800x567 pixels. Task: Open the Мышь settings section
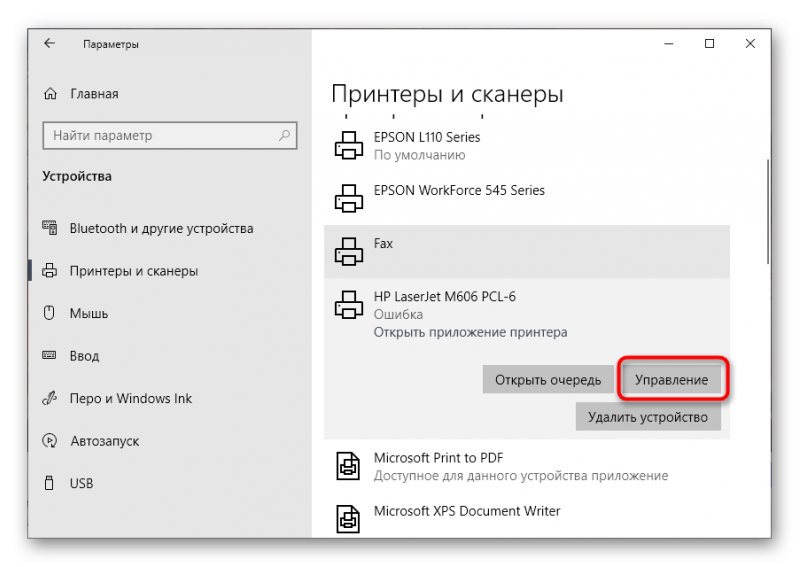[x=89, y=313]
